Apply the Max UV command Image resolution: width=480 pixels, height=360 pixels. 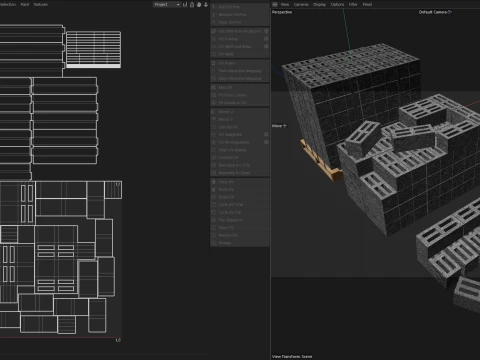click(240, 87)
